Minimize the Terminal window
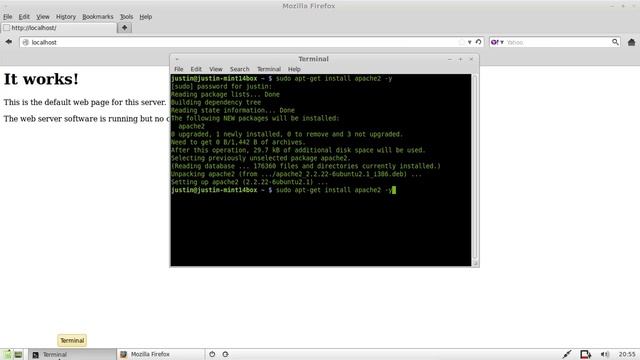 [x=449, y=59]
